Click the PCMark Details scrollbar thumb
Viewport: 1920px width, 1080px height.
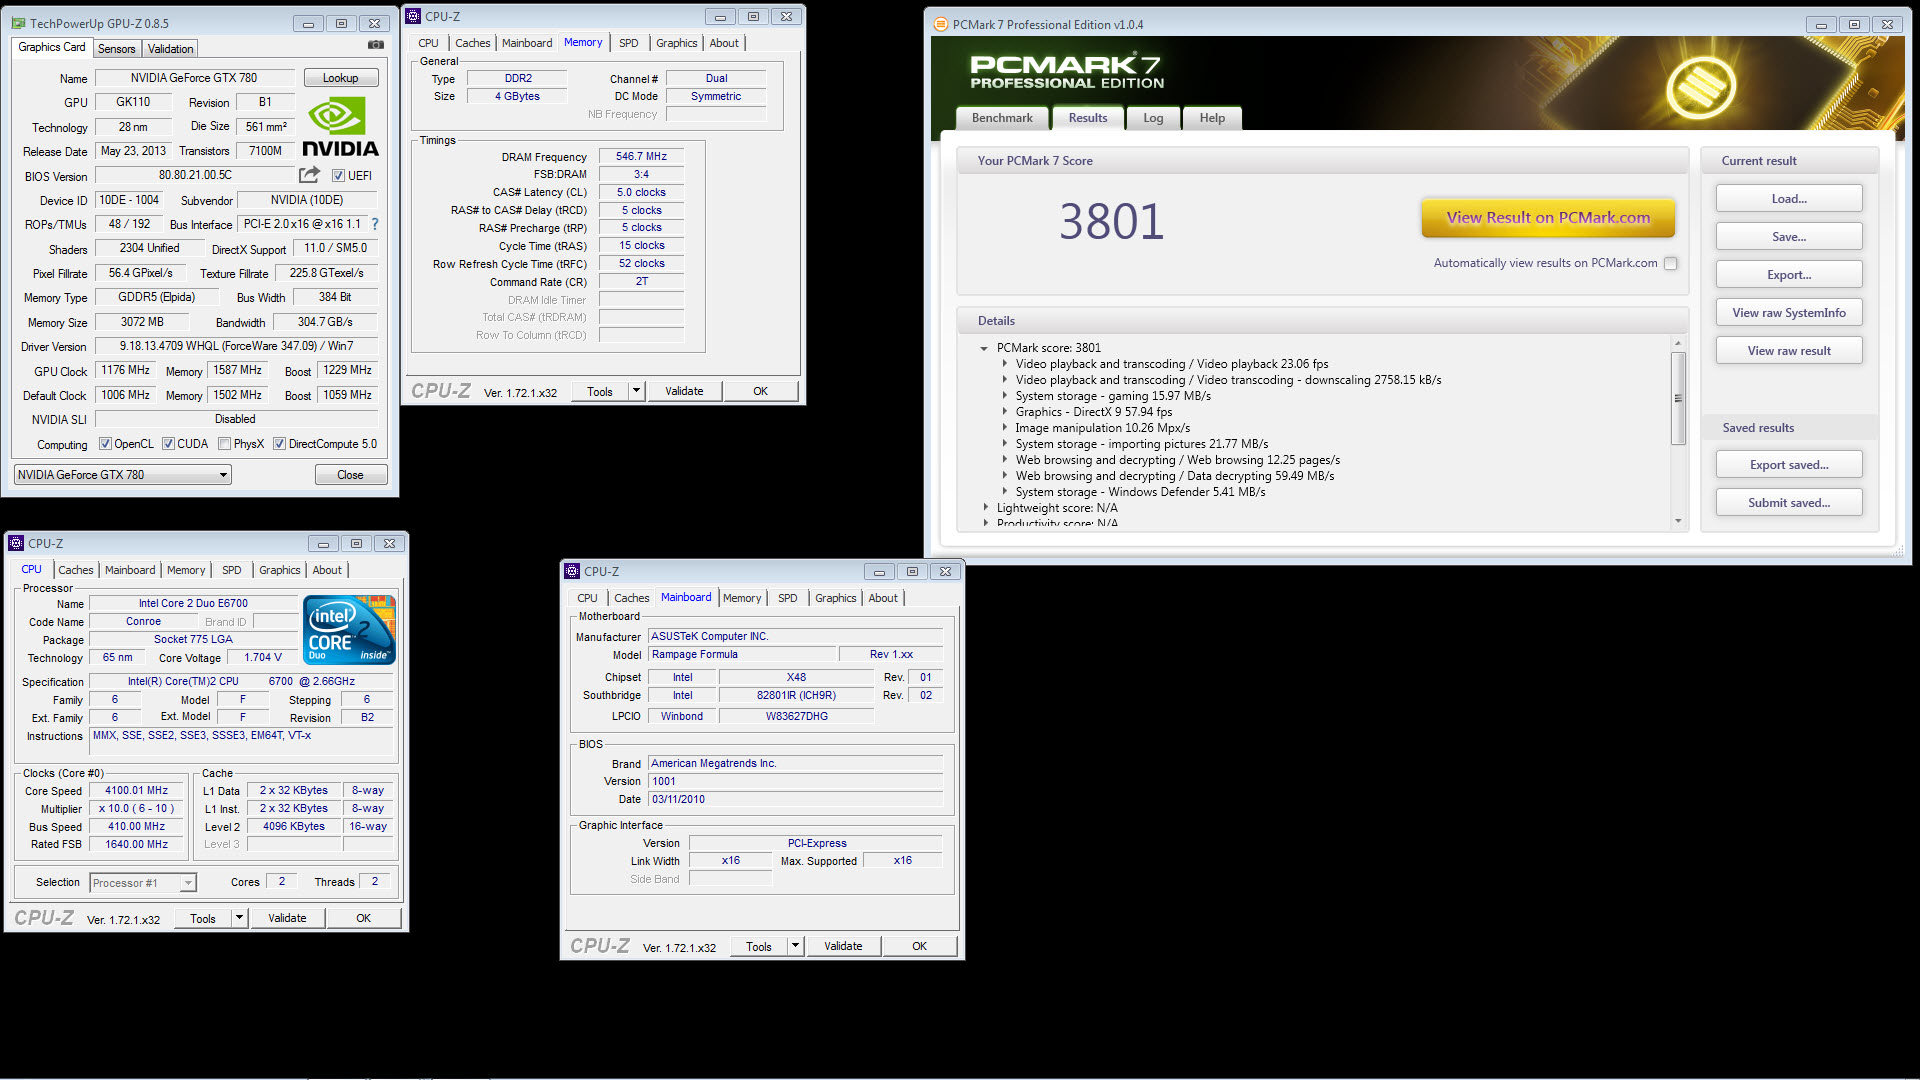pyautogui.click(x=1678, y=398)
